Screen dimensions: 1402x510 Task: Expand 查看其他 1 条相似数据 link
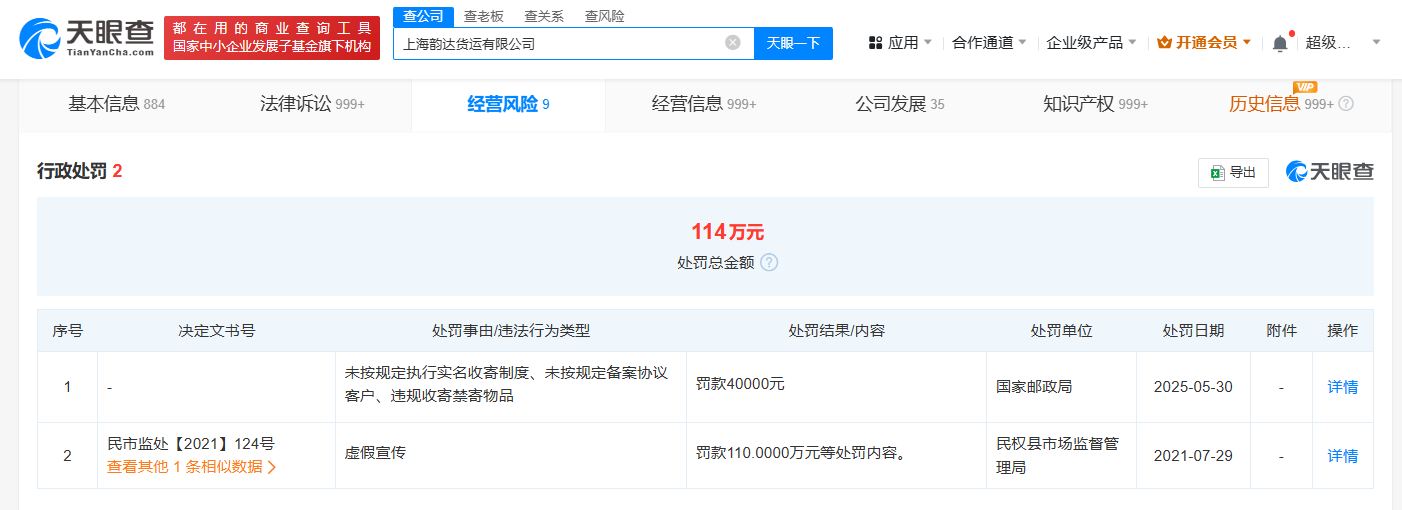(x=192, y=466)
